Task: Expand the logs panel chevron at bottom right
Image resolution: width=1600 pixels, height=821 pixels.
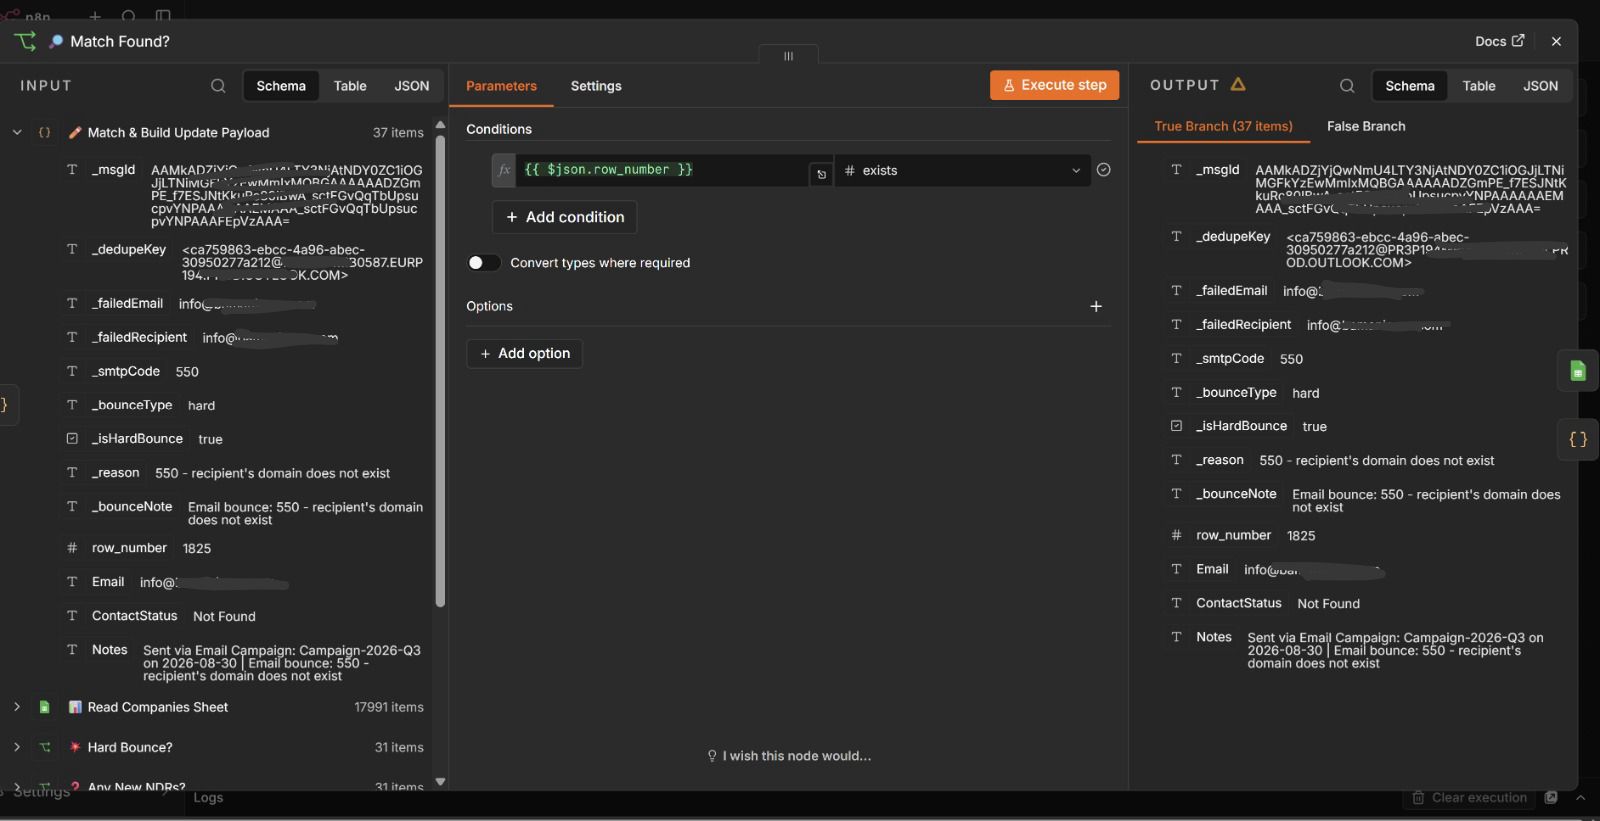Action: [1580, 798]
